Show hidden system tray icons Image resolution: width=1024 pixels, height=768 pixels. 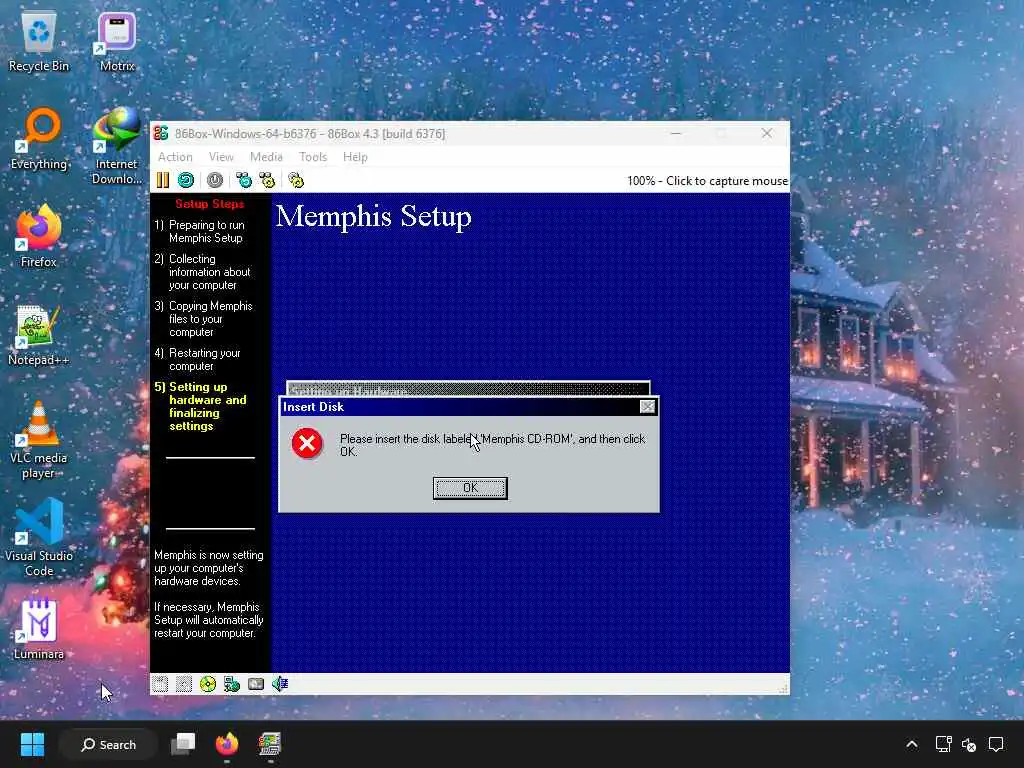click(912, 744)
